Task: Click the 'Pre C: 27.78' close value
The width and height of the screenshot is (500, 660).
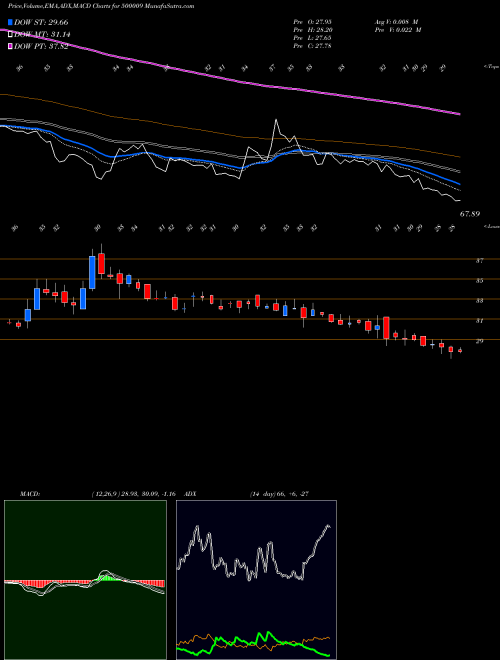Action: click(313, 46)
